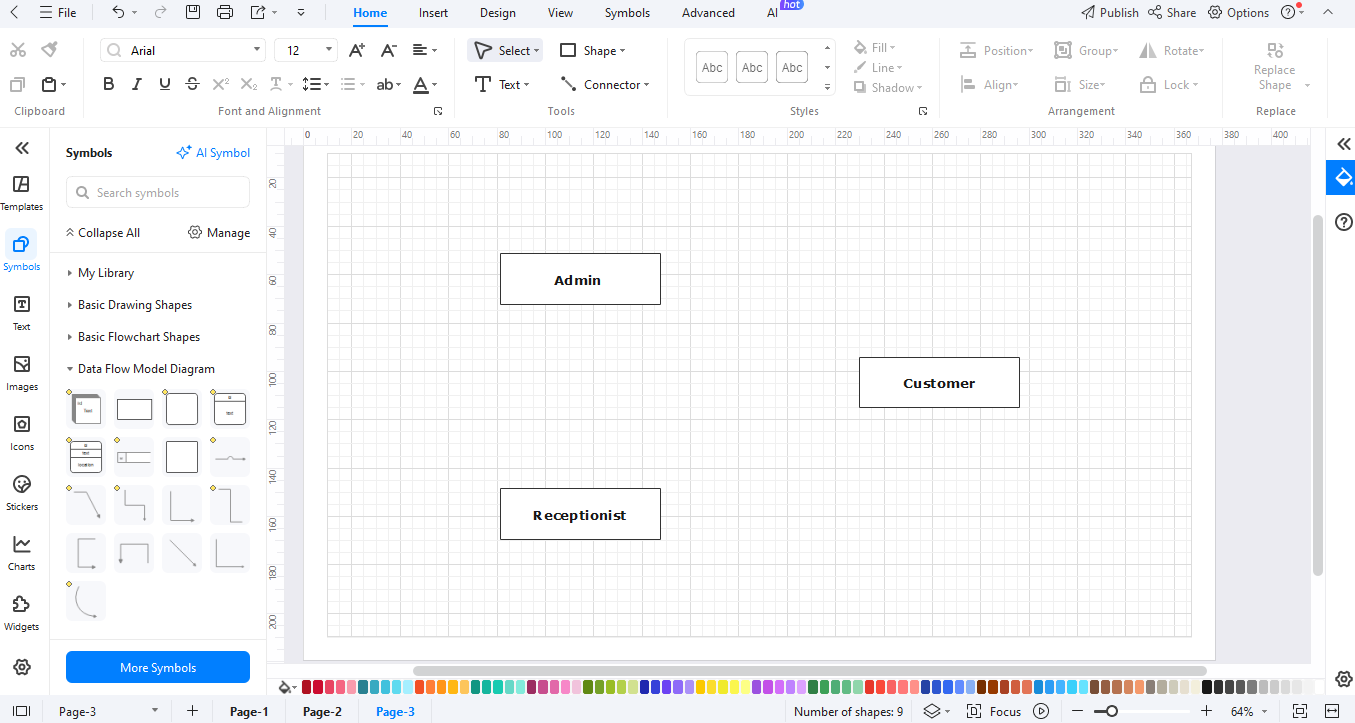1355x723 pixels.
Task: Click the Publish button
Action: [x=1110, y=13]
